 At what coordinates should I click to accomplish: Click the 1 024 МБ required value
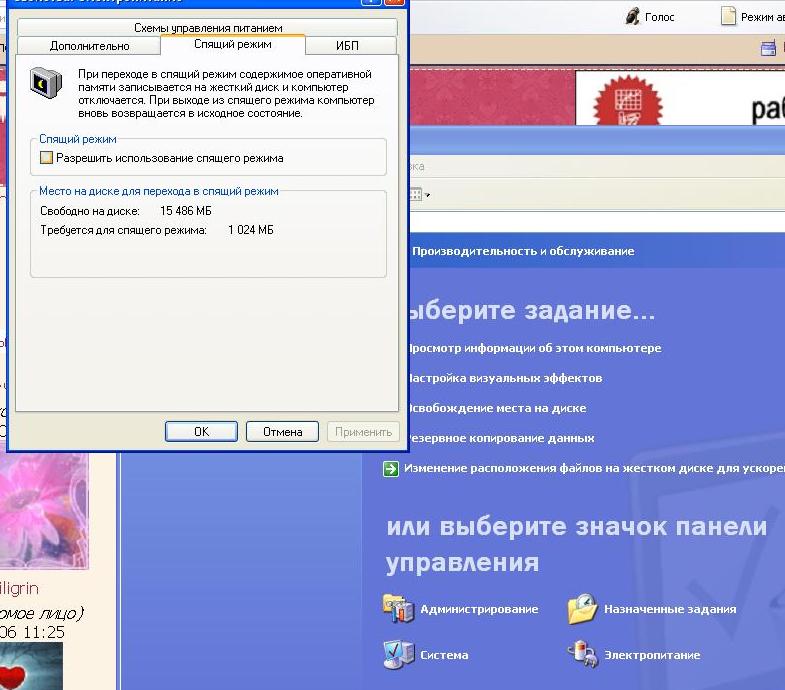(251, 230)
